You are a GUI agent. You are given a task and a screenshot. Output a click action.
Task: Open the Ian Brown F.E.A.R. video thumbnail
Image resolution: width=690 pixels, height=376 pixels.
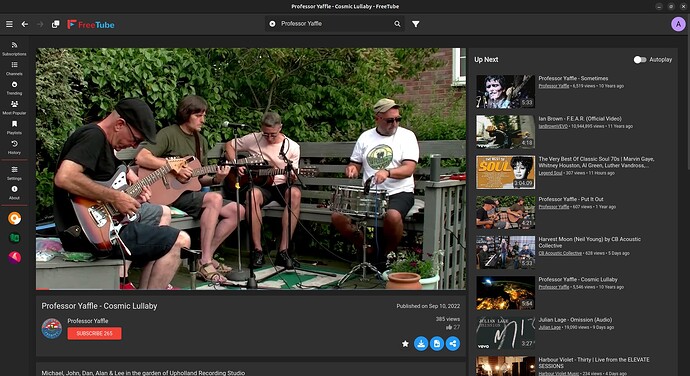pos(505,132)
